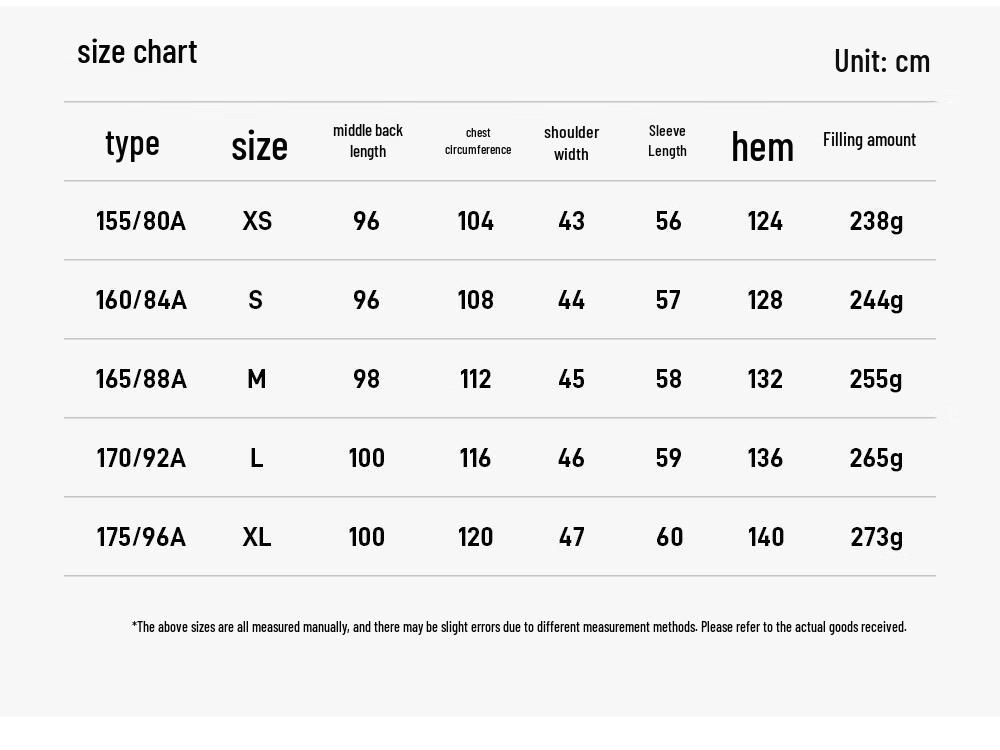Click the 'Unit: cm' label
Image resolution: width=1000 pixels, height=750 pixels.
882,61
